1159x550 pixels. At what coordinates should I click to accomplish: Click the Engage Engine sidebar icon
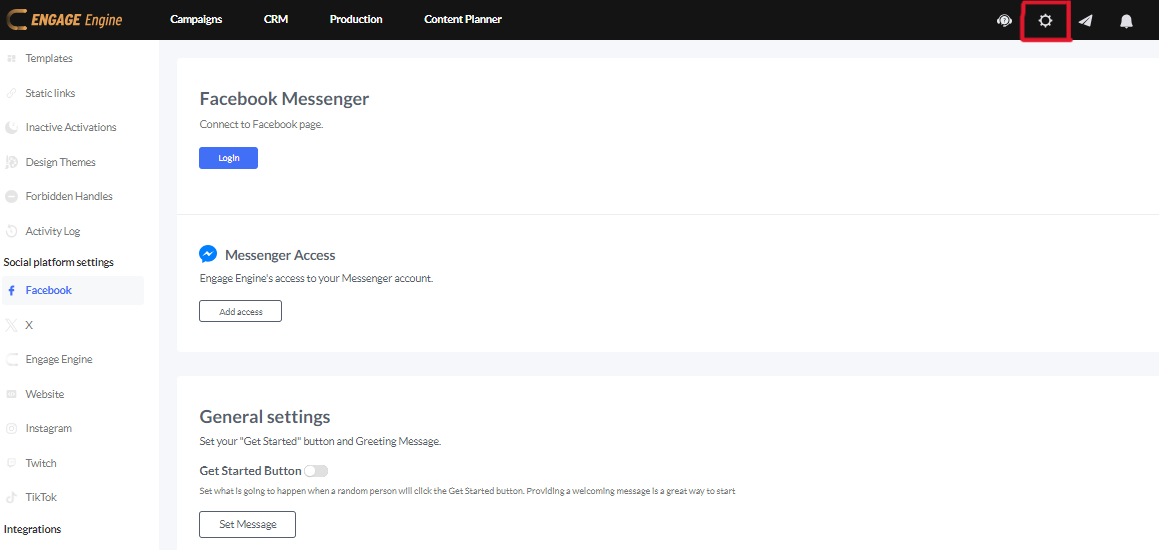(11, 359)
